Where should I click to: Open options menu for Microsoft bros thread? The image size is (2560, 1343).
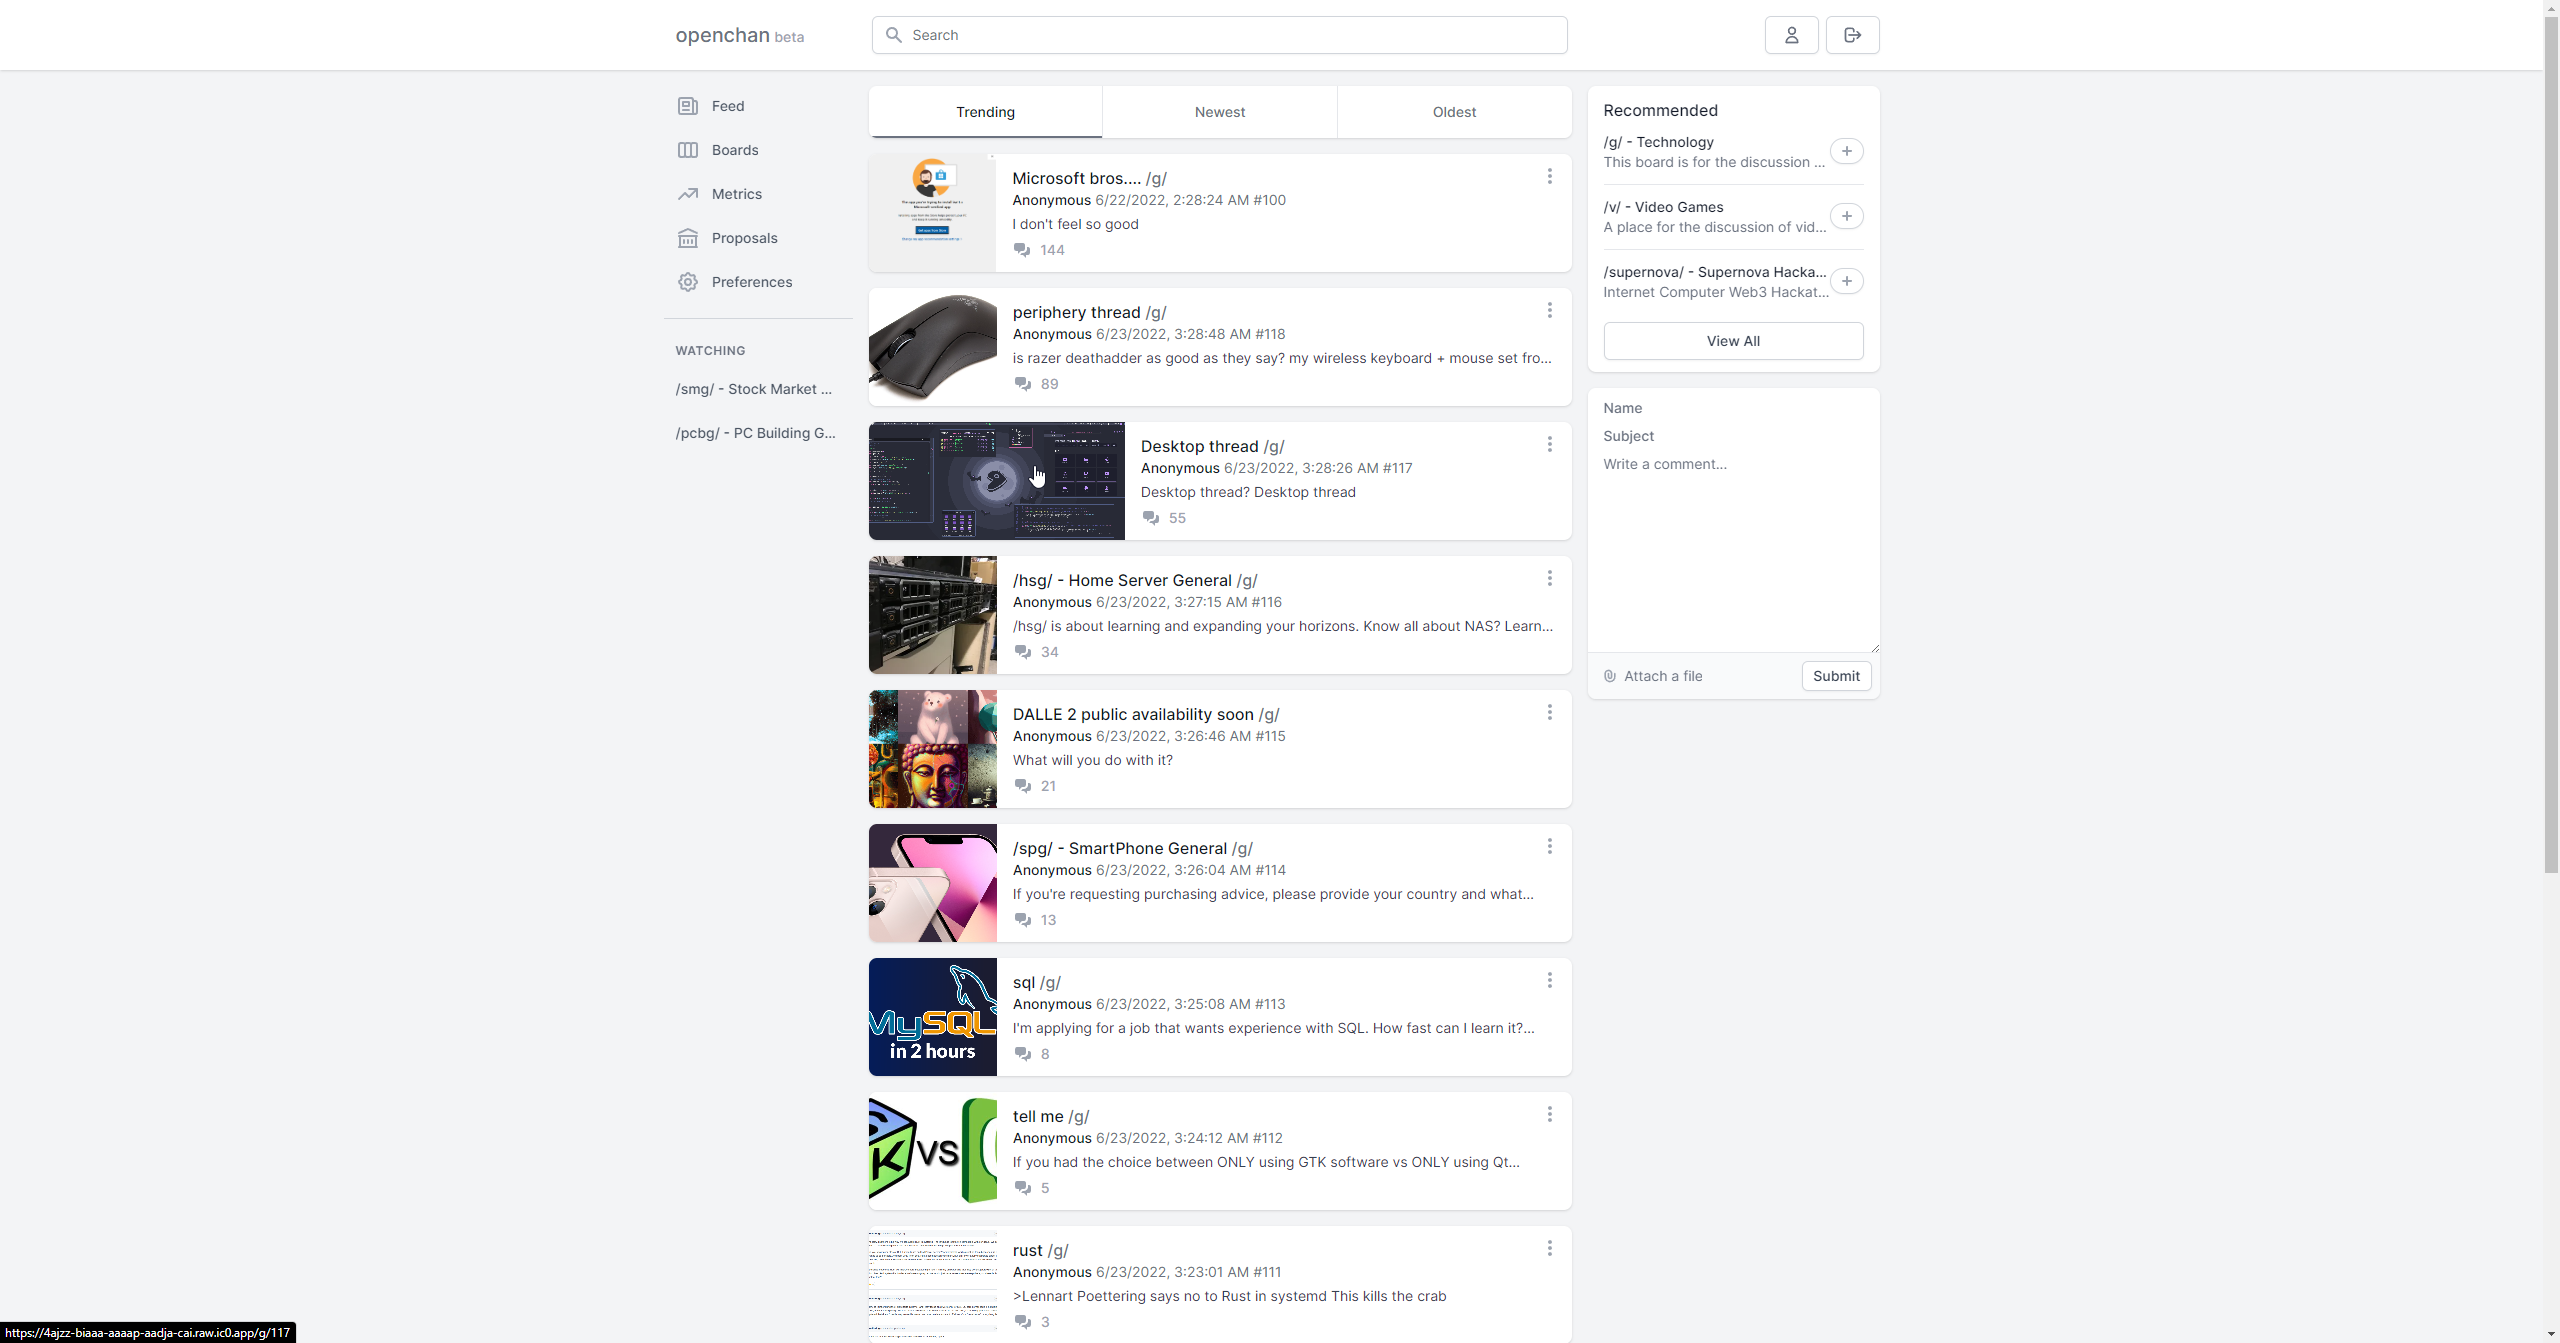click(x=1549, y=176)
